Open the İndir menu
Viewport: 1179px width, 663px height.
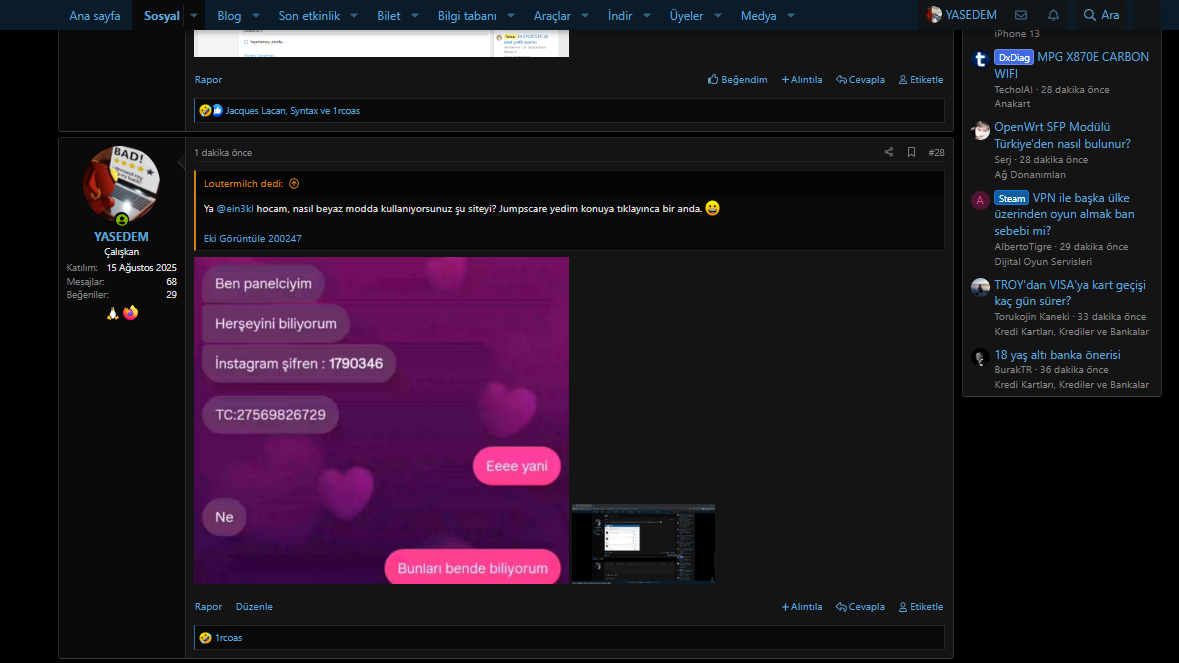click(x=620, y=15)
